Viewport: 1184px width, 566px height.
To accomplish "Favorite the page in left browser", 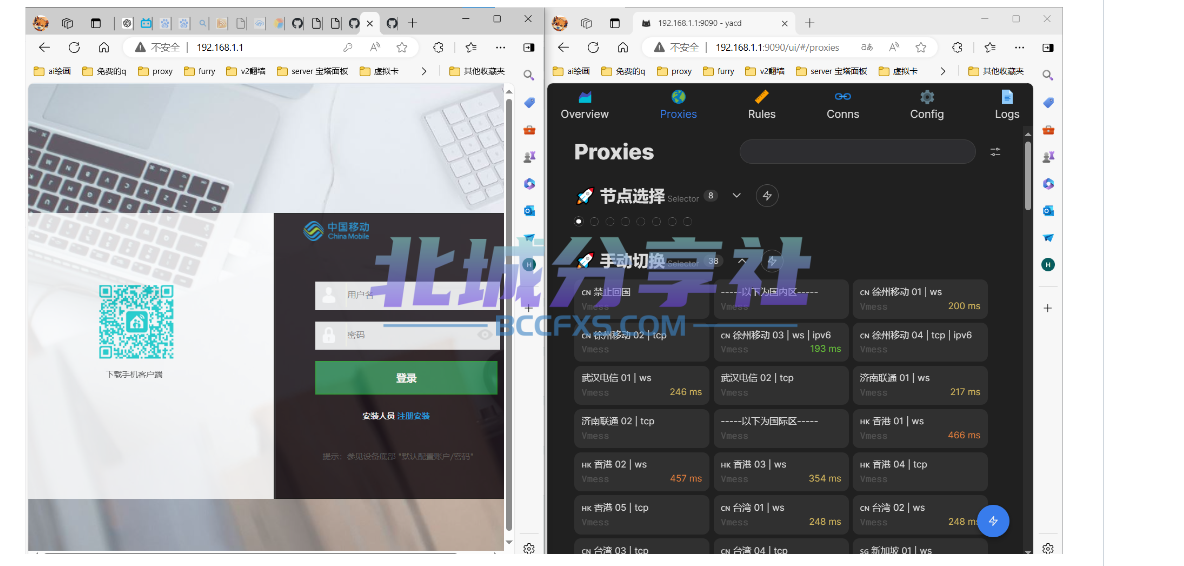I will 402,48.
